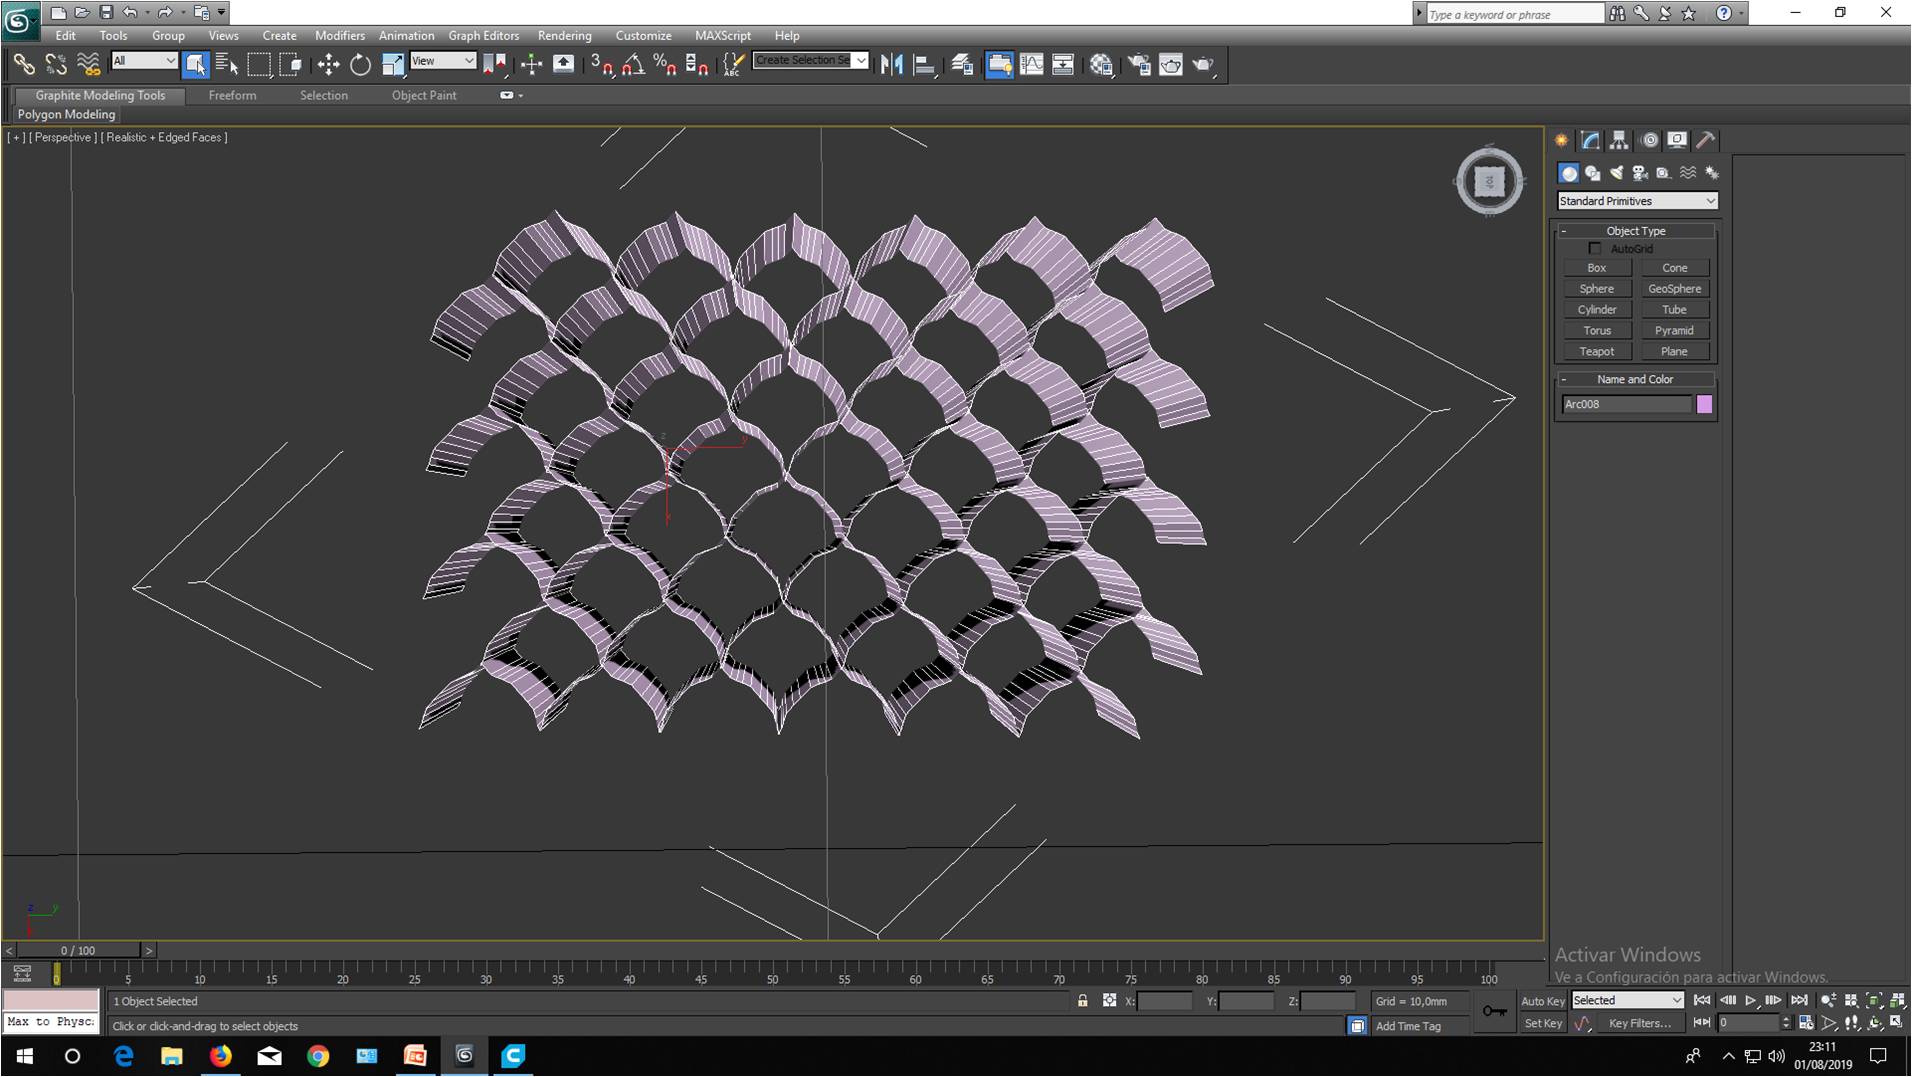1912x1077 pixels.
Task: Expand the reference coordinate View dropdown
Action: point(443,61)
